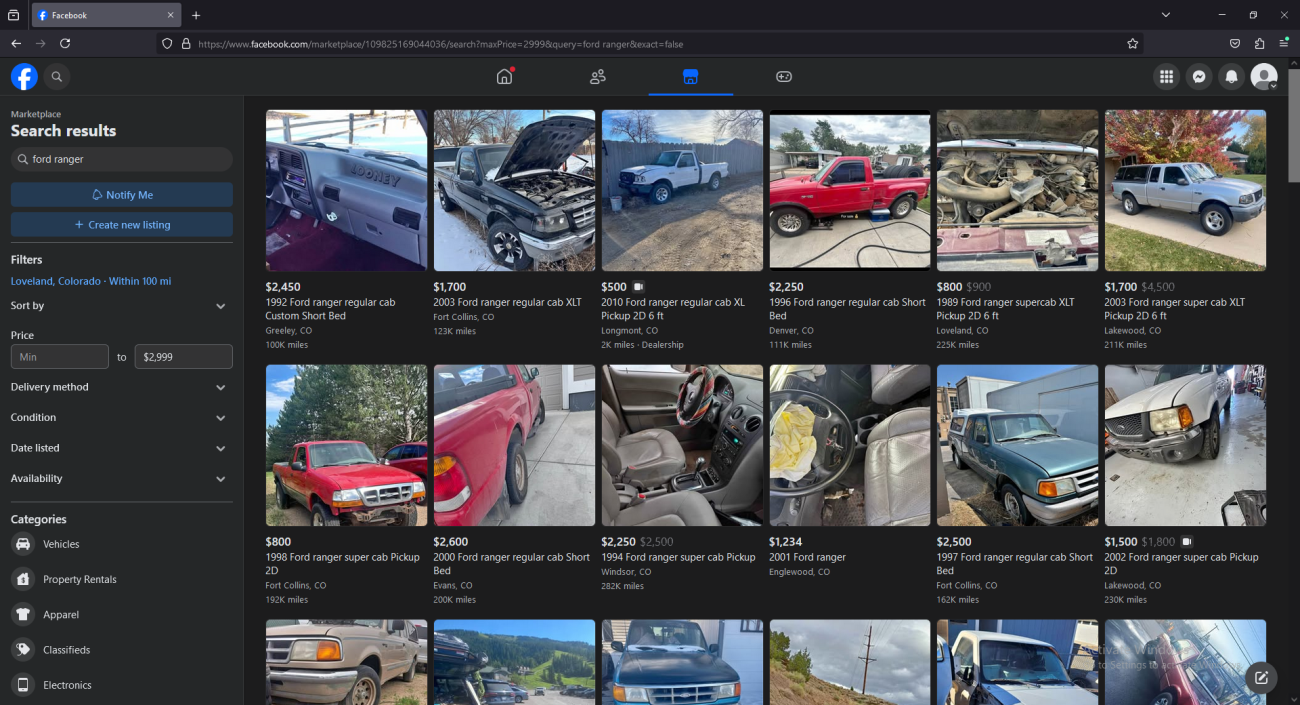This screenshot has width=1300, height=705.
Task: Open the Facebook Home icon
Action: (504, 77)
